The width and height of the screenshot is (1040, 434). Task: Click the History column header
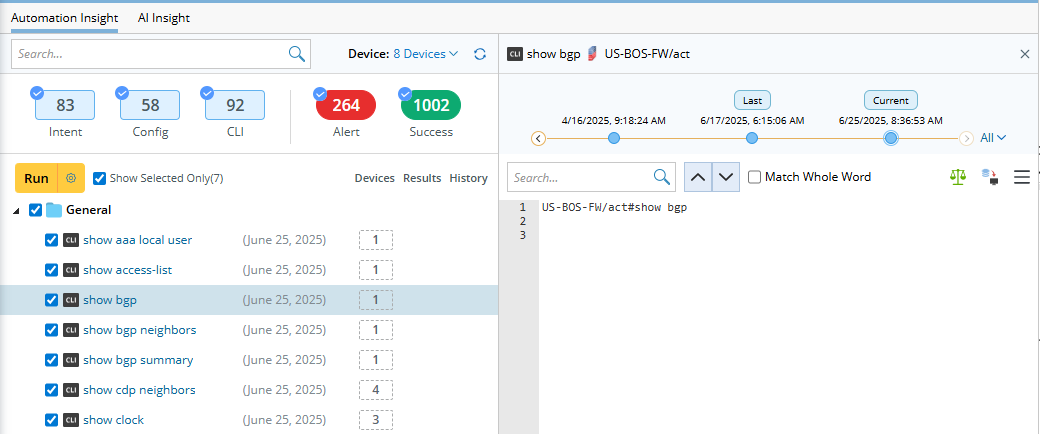[468, 178]
